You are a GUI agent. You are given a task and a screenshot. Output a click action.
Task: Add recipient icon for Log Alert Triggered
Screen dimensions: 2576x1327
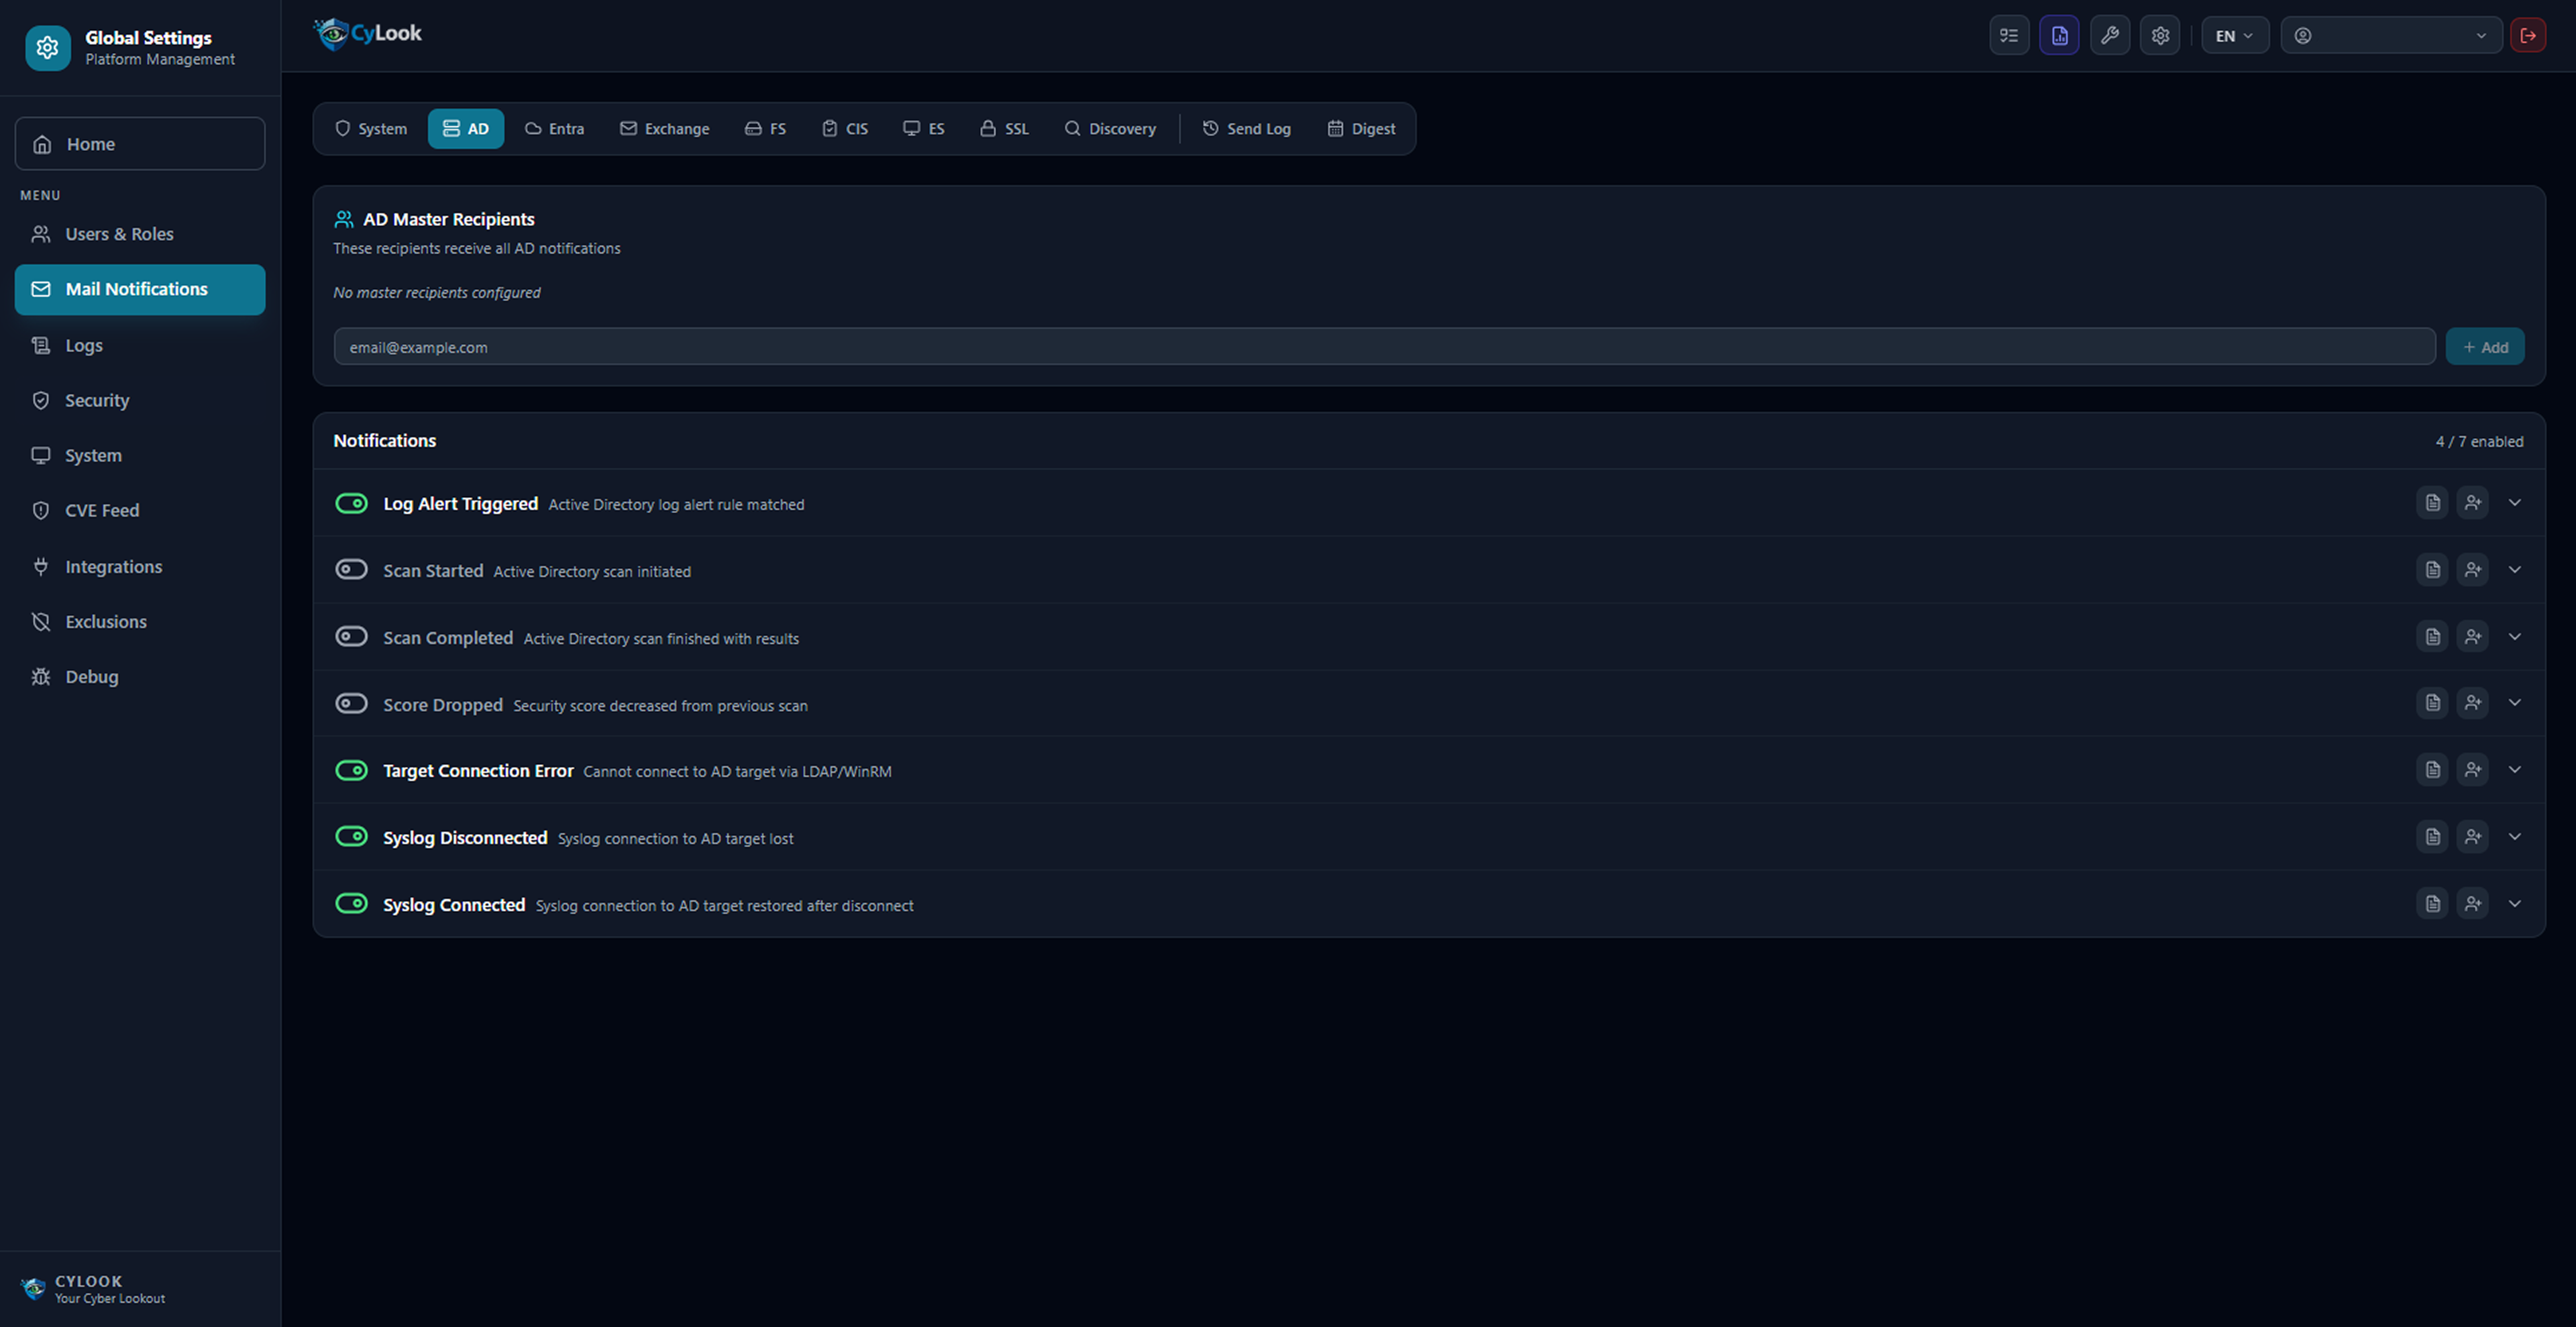coord(2473,503)
